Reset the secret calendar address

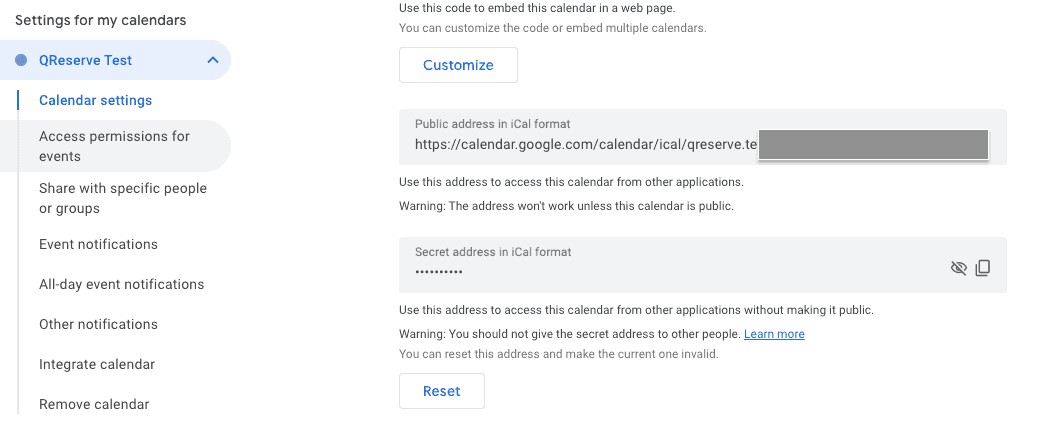coord(441,391)
